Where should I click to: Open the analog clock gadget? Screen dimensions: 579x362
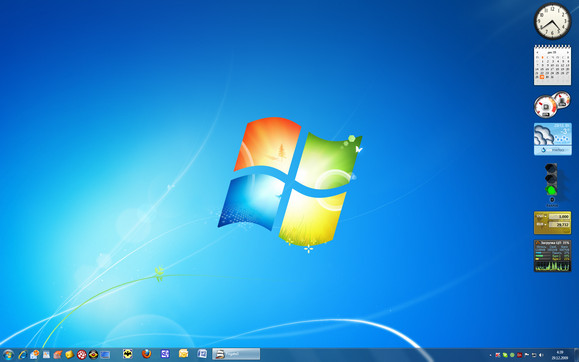click(552, 21)
